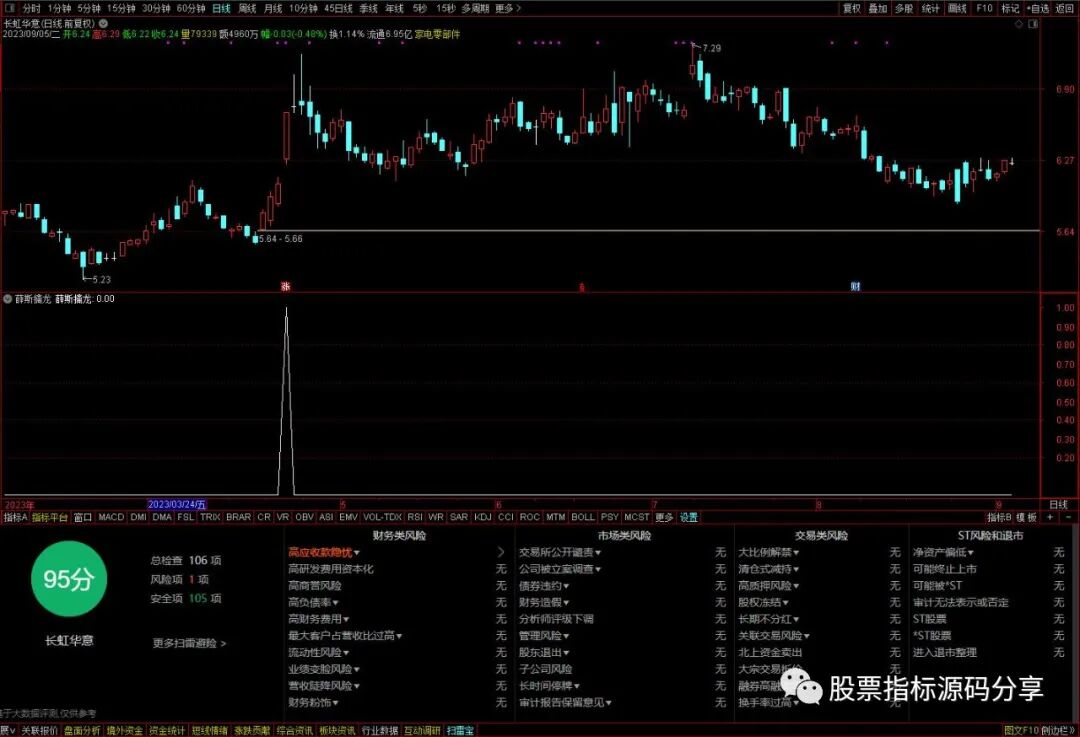Viewport: 1080px width, 737px height.
Task: Click the diamond icon in chart header
Action: [x=1019, y=23]
